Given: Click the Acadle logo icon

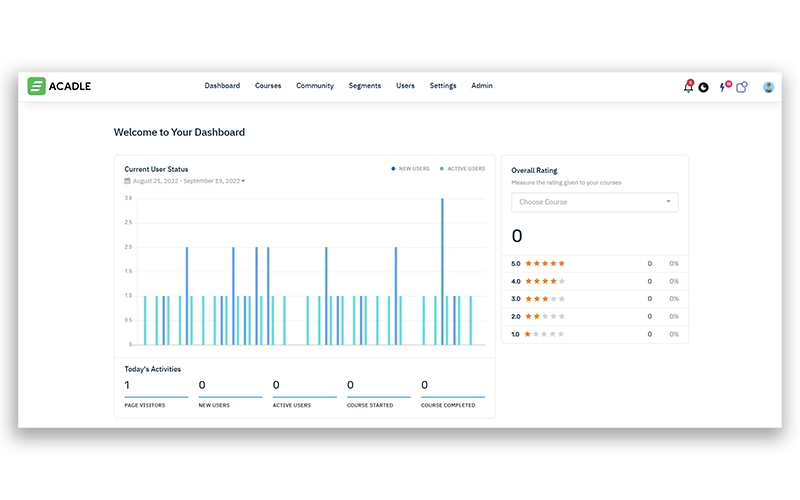Looking at the screenshot, I should pyautogui.click(x=37, y=86).
